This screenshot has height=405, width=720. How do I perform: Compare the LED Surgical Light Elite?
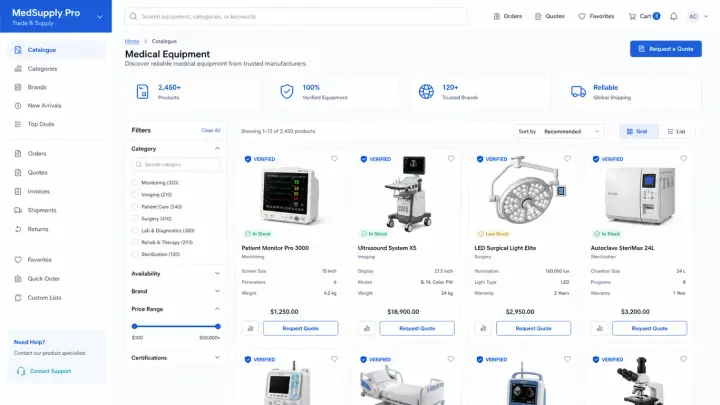point(483,328)
